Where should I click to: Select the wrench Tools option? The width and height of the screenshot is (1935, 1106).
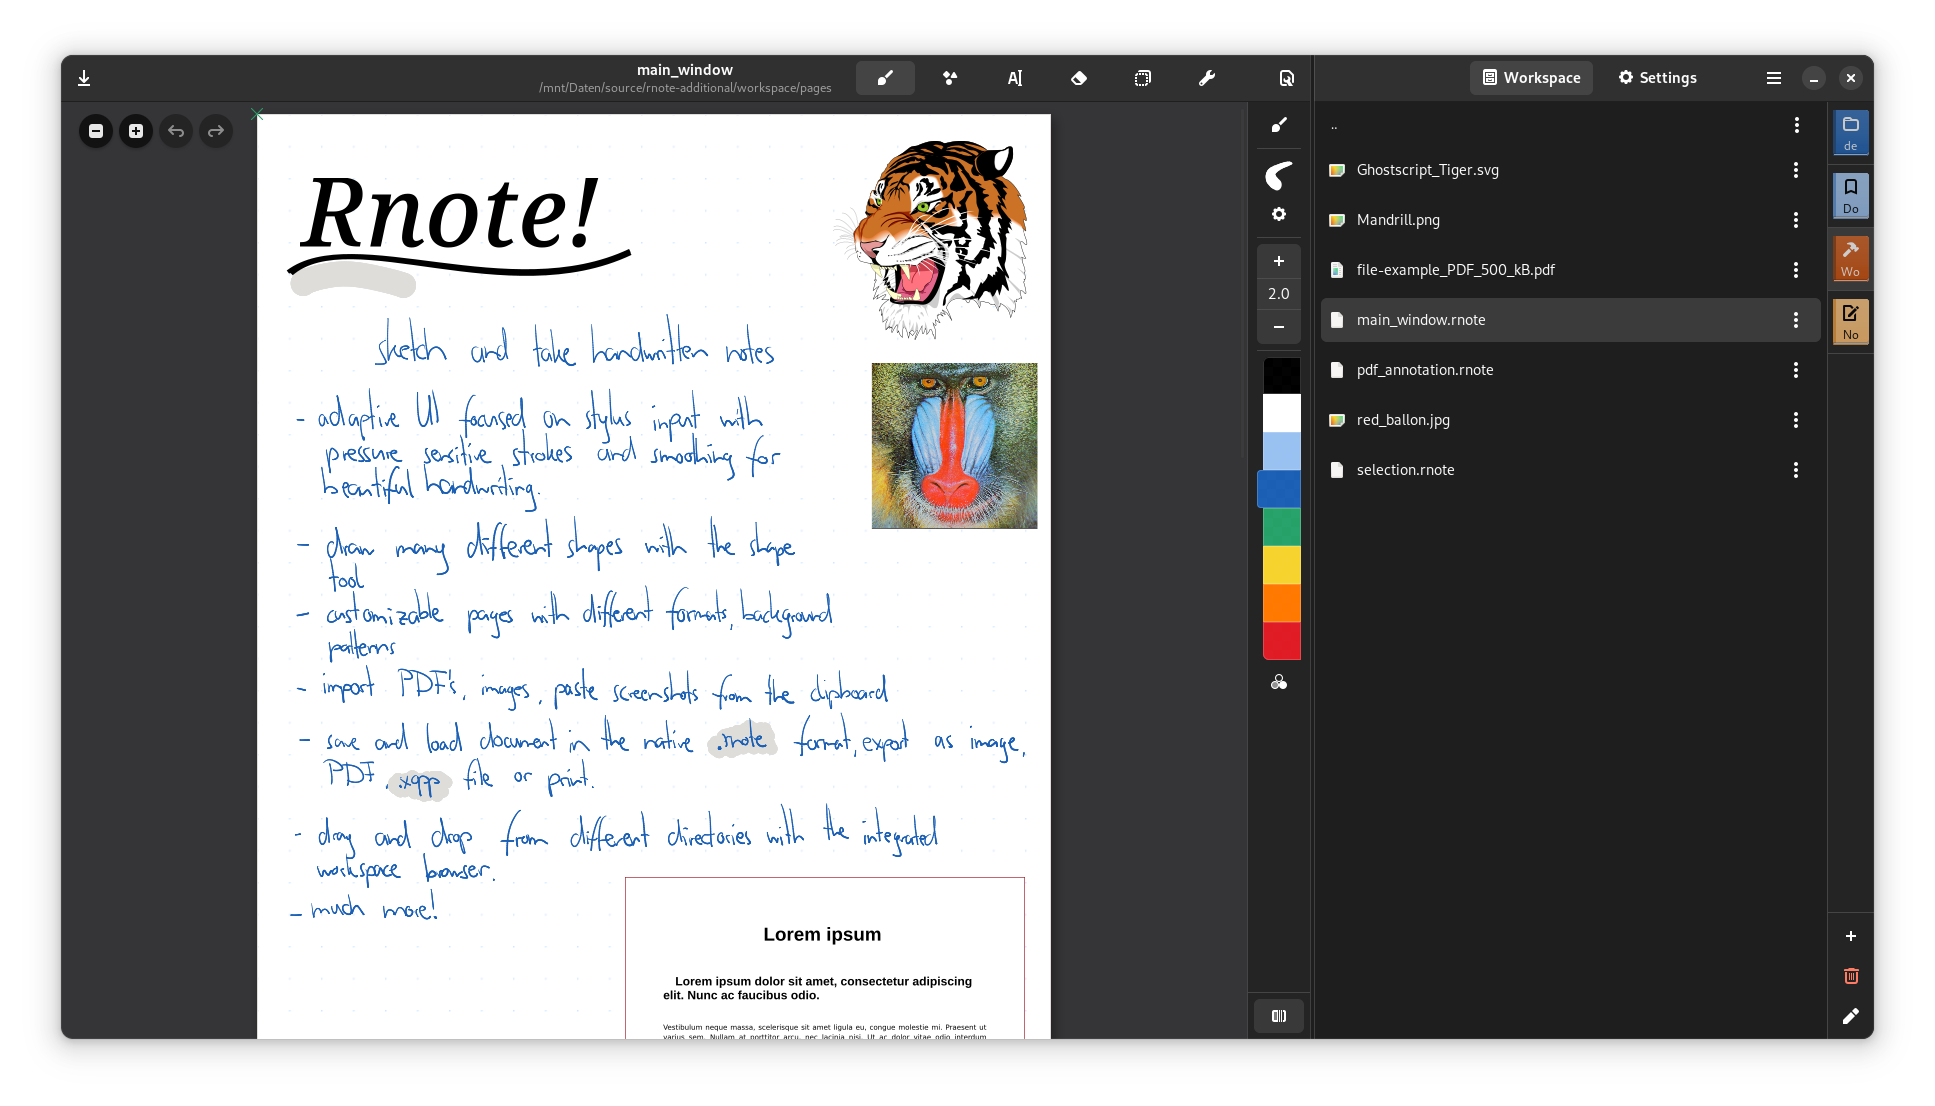click(x=1207, y=78)
